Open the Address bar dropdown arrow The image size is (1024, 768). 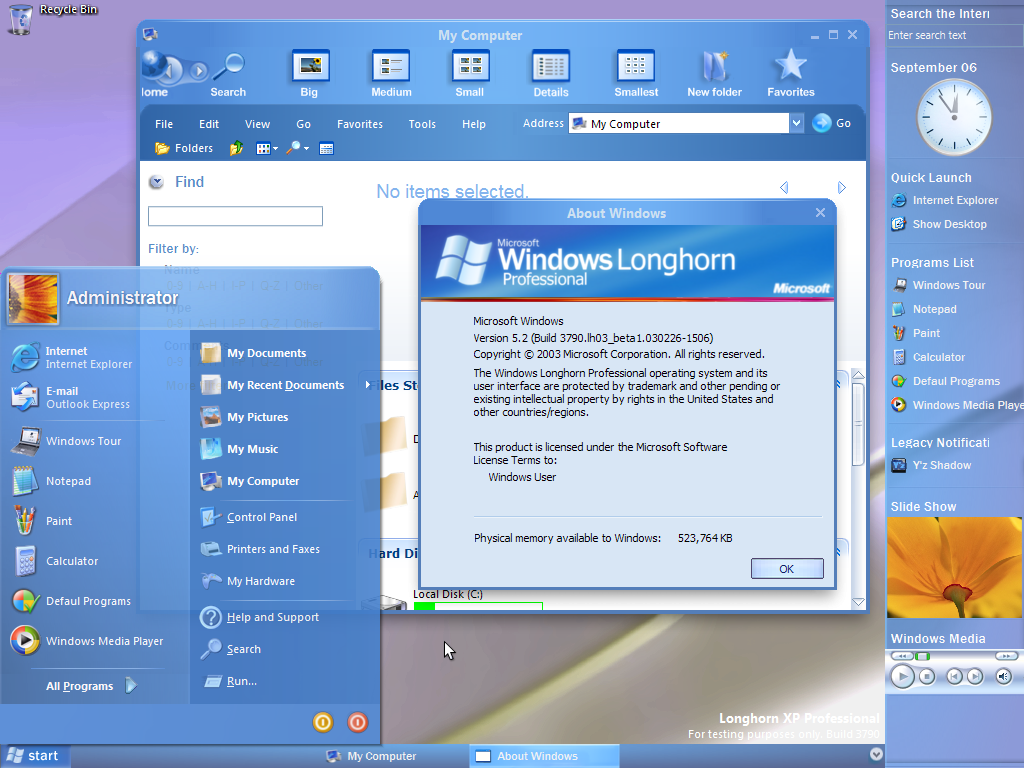click(796, 123)
